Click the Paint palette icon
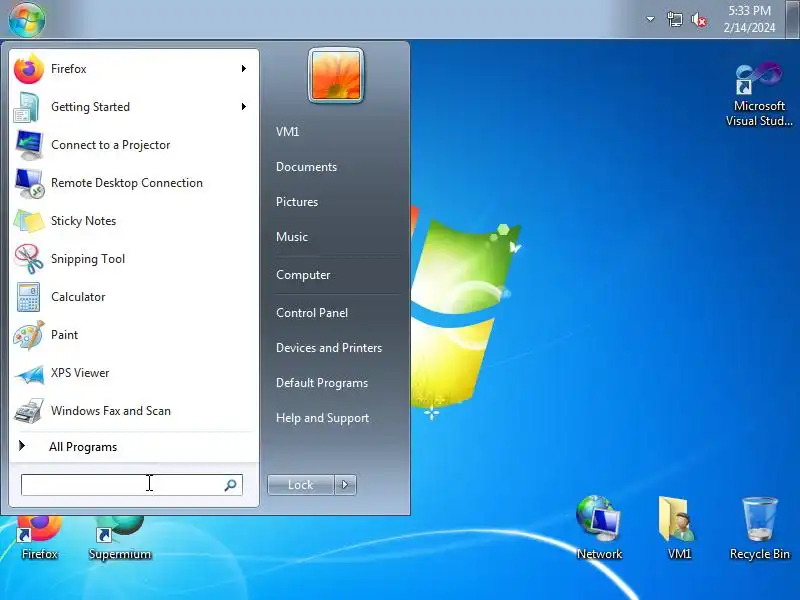800x600 pixels. point(29,335)
